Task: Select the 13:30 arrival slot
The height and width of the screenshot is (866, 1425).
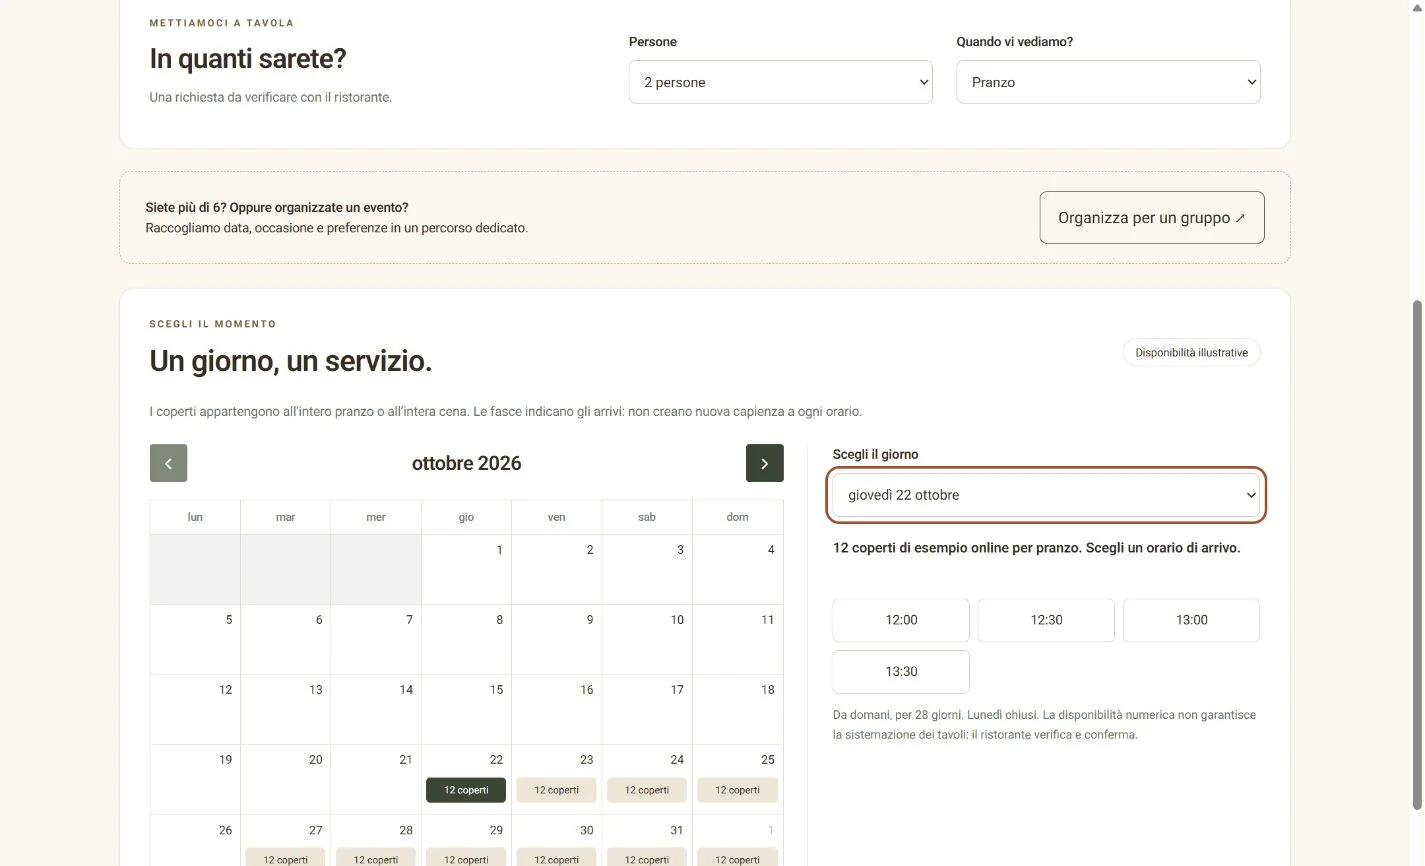Action: [901, 672]
